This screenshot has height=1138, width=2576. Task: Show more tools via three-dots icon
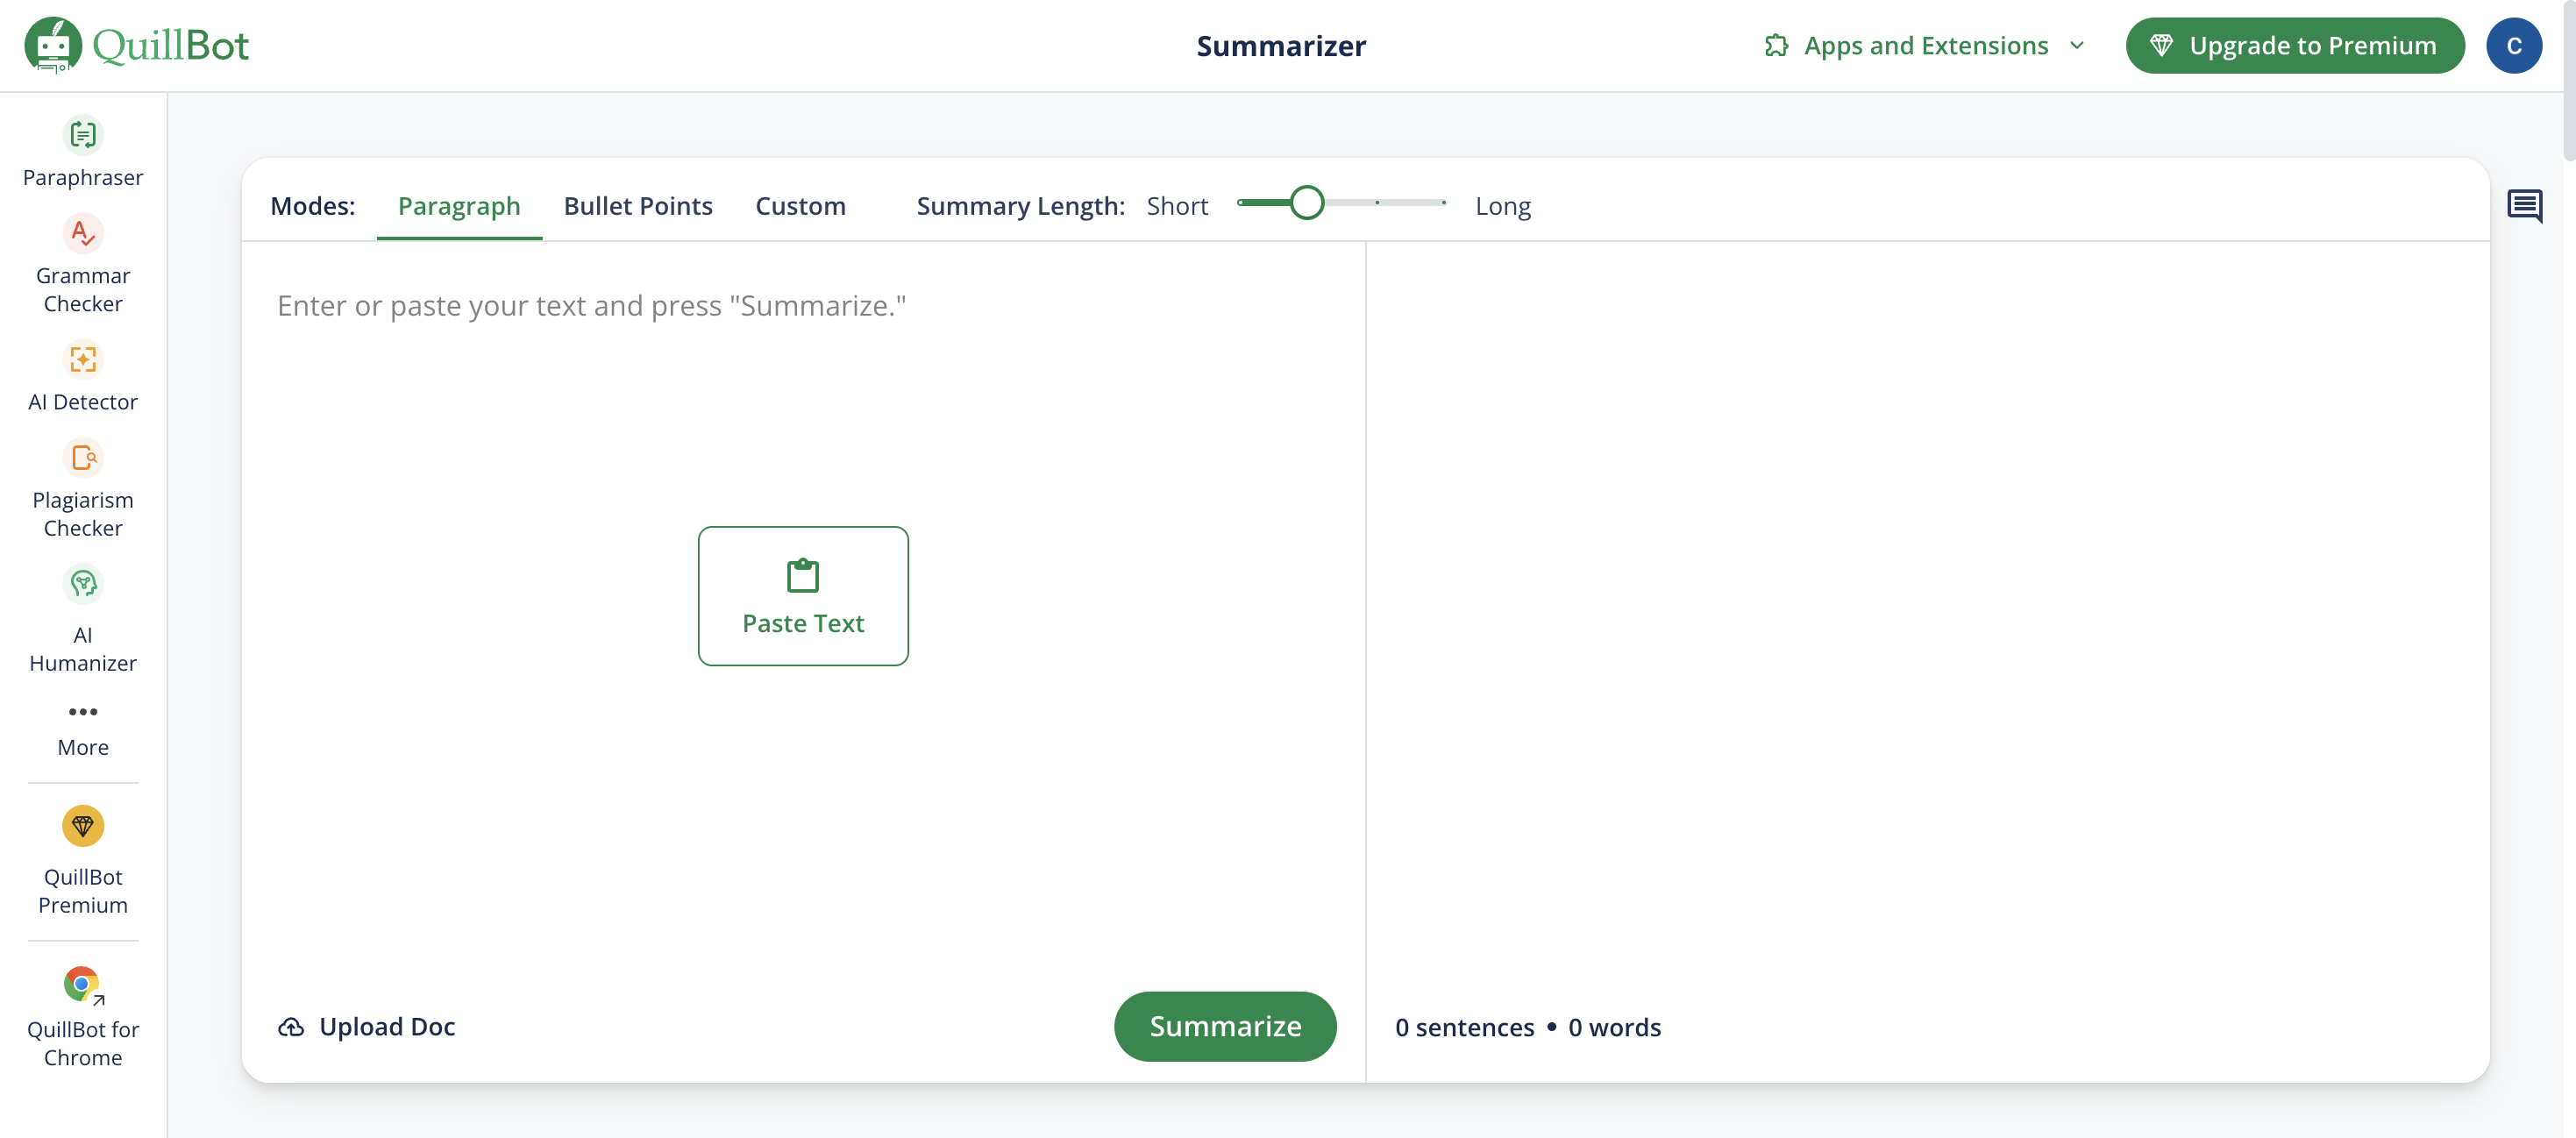(x=83, y=712)
